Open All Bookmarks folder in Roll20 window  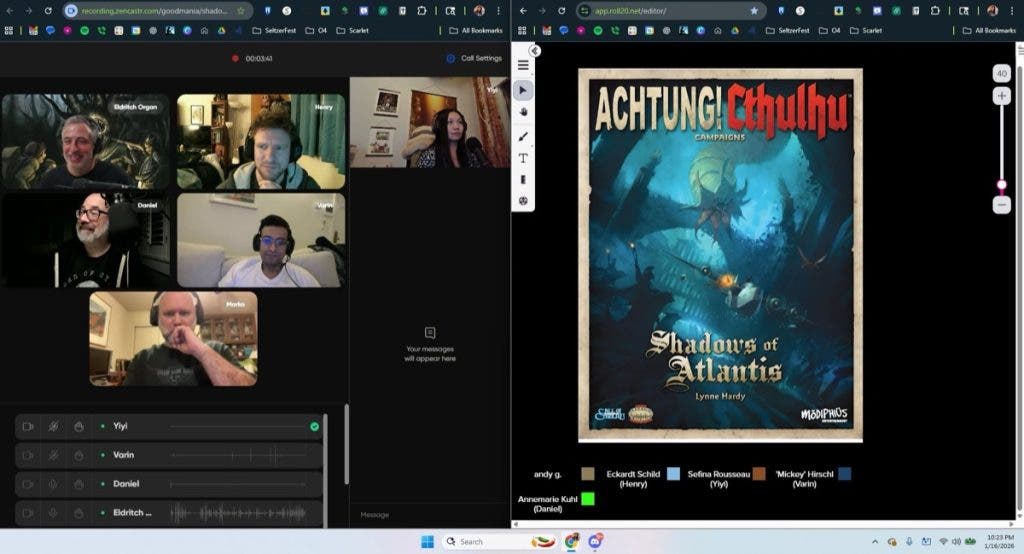(x=989, y=30)
